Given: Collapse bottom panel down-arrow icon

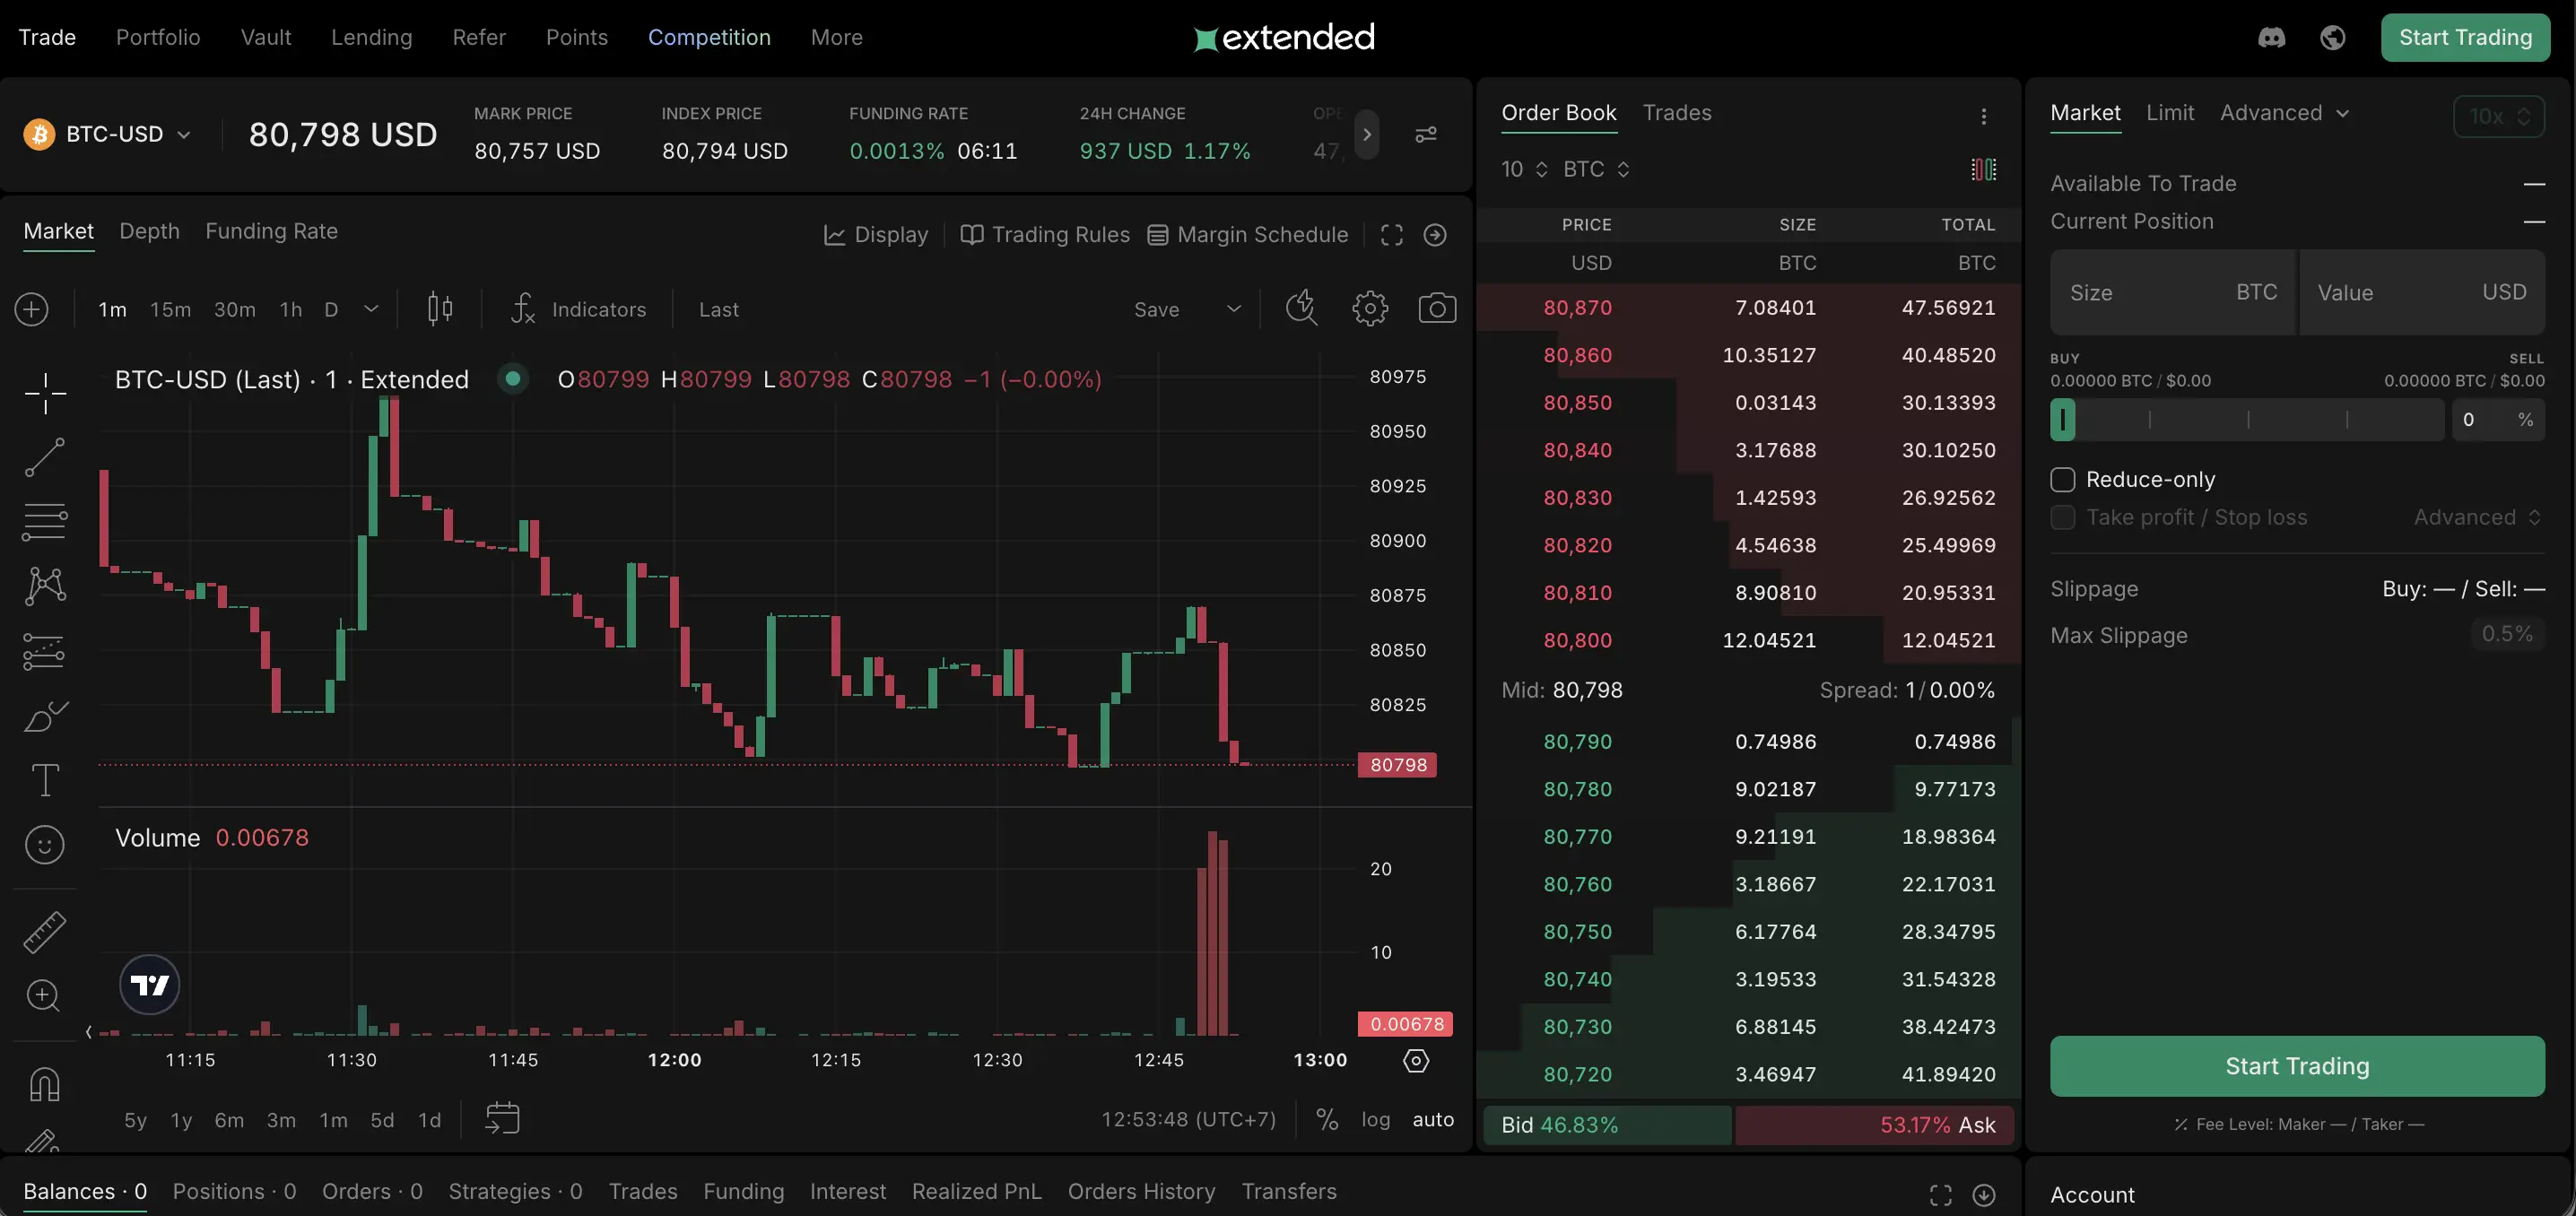Looking at the screenshot, I should coord(1984,1195).
